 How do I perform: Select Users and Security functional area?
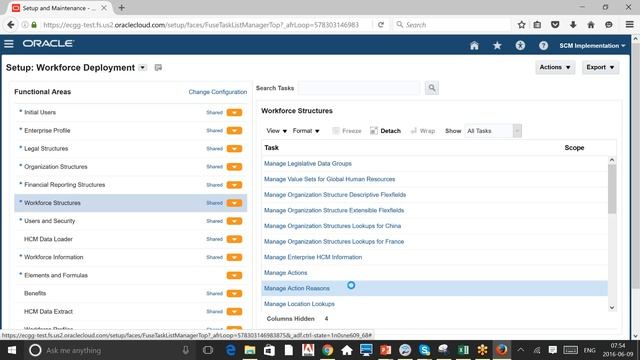(x=49, y=221)
